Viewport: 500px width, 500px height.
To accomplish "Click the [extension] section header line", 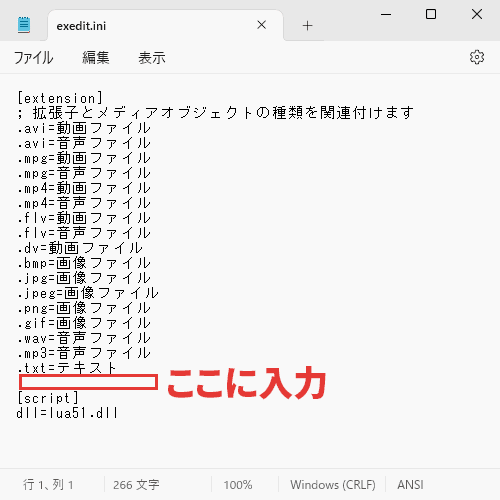I will [x=60, y=98].
